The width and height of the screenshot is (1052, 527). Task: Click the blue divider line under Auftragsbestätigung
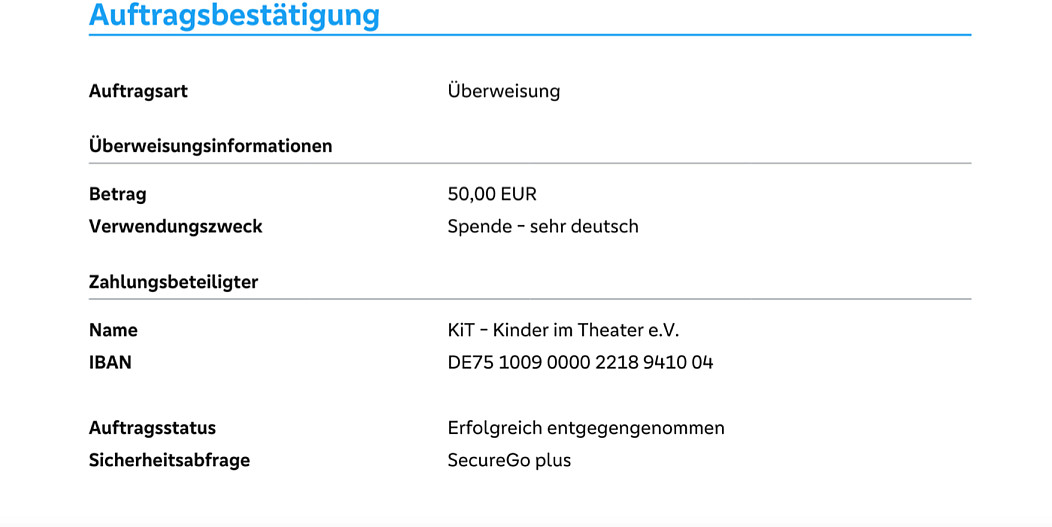coord(529,35)
